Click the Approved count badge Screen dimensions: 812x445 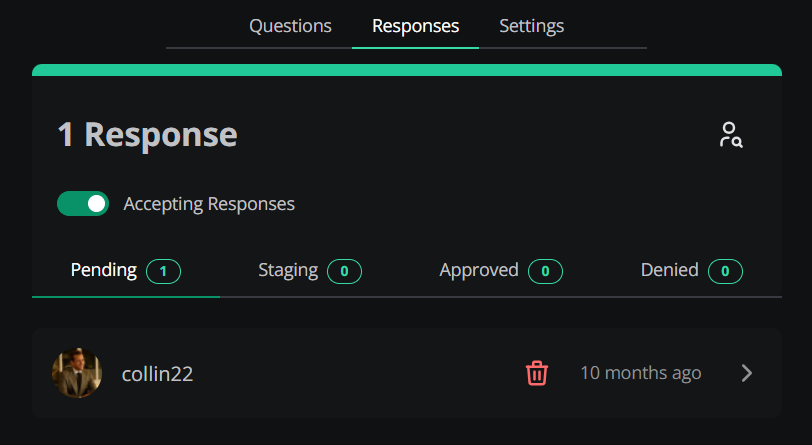pos(545,271)
